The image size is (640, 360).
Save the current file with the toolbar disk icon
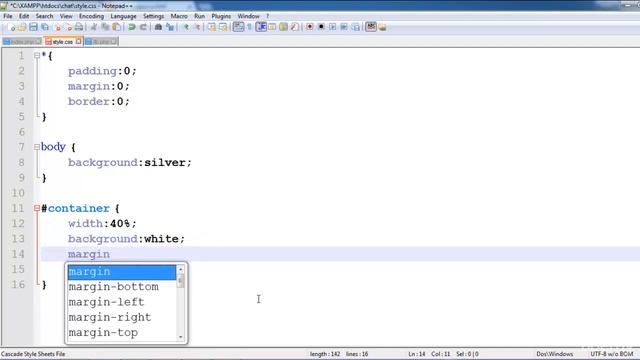tap(33, 27)
